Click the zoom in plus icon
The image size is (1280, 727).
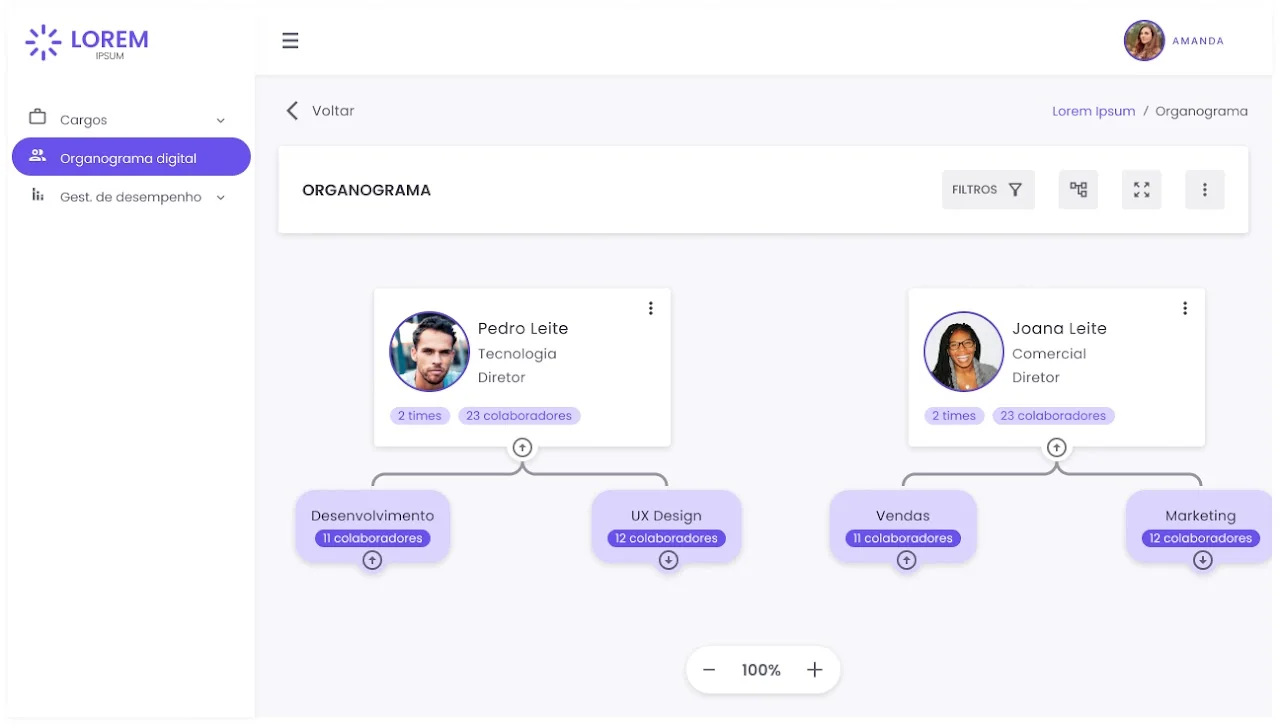(x=814, y=670)
